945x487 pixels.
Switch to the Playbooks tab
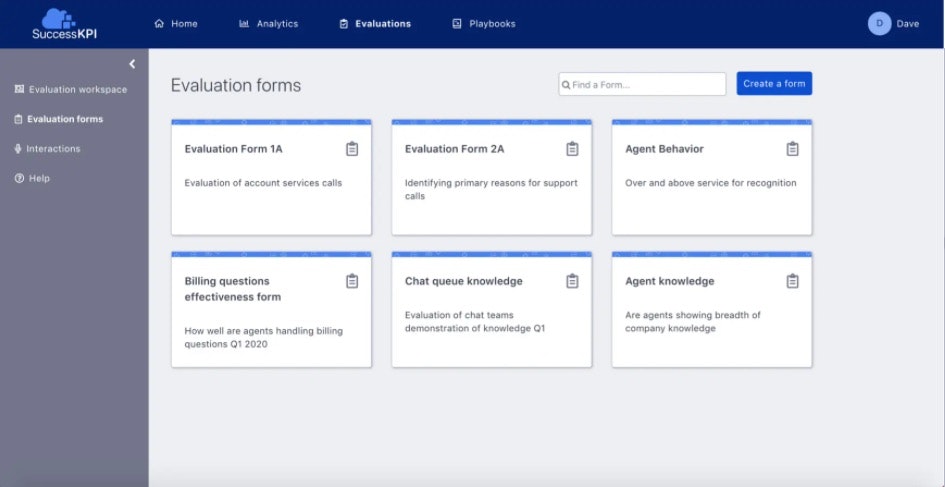[x=484, y=24]
